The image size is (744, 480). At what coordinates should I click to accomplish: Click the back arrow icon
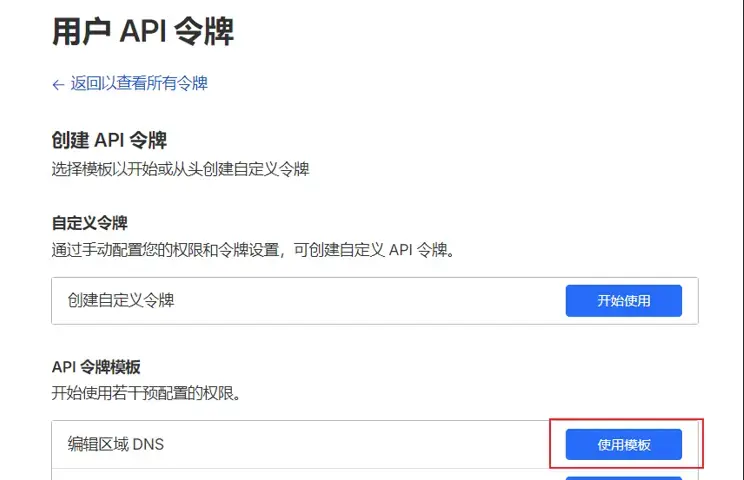(x=58, y=84)
